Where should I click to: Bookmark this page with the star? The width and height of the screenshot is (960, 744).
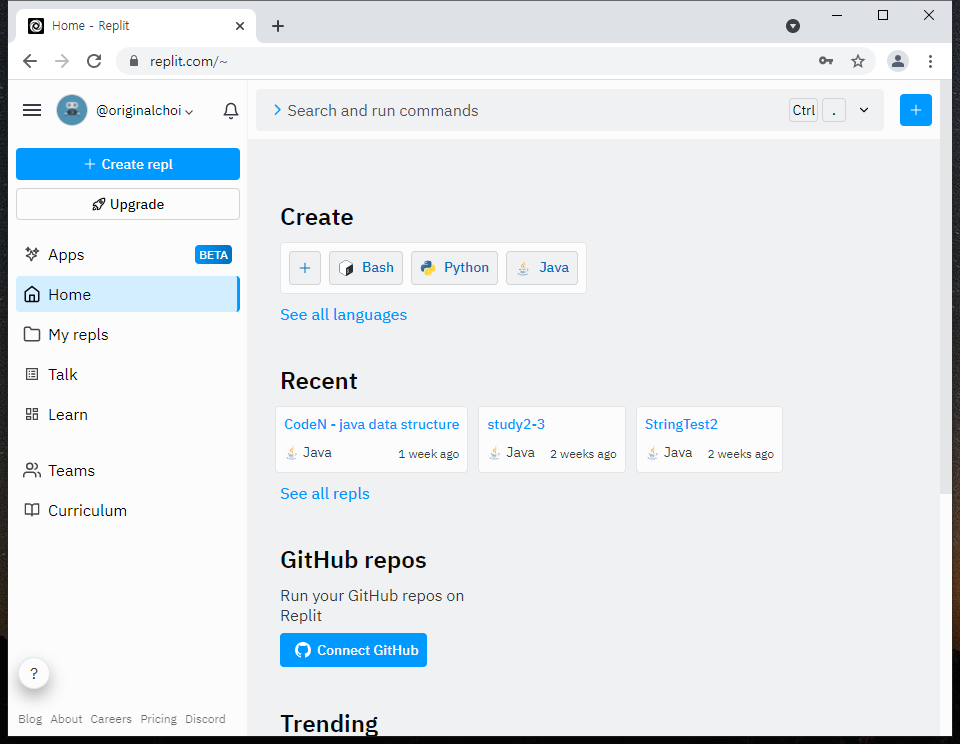(858, 61)
